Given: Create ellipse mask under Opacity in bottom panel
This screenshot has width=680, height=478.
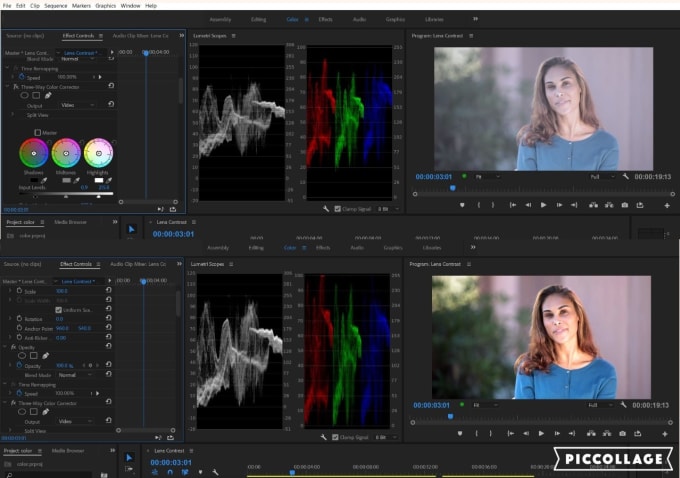Looking at the screenshot, I should [22, 356].
